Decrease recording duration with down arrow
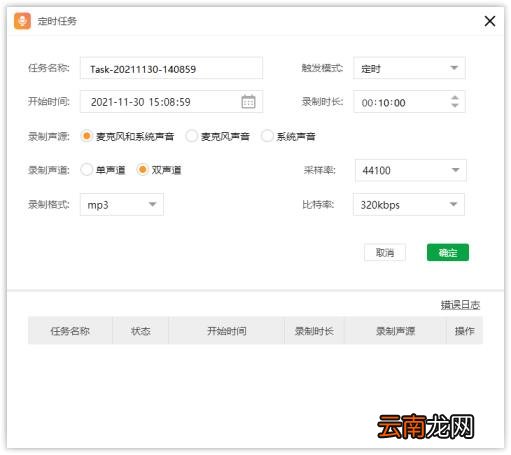 pos(455,105)
